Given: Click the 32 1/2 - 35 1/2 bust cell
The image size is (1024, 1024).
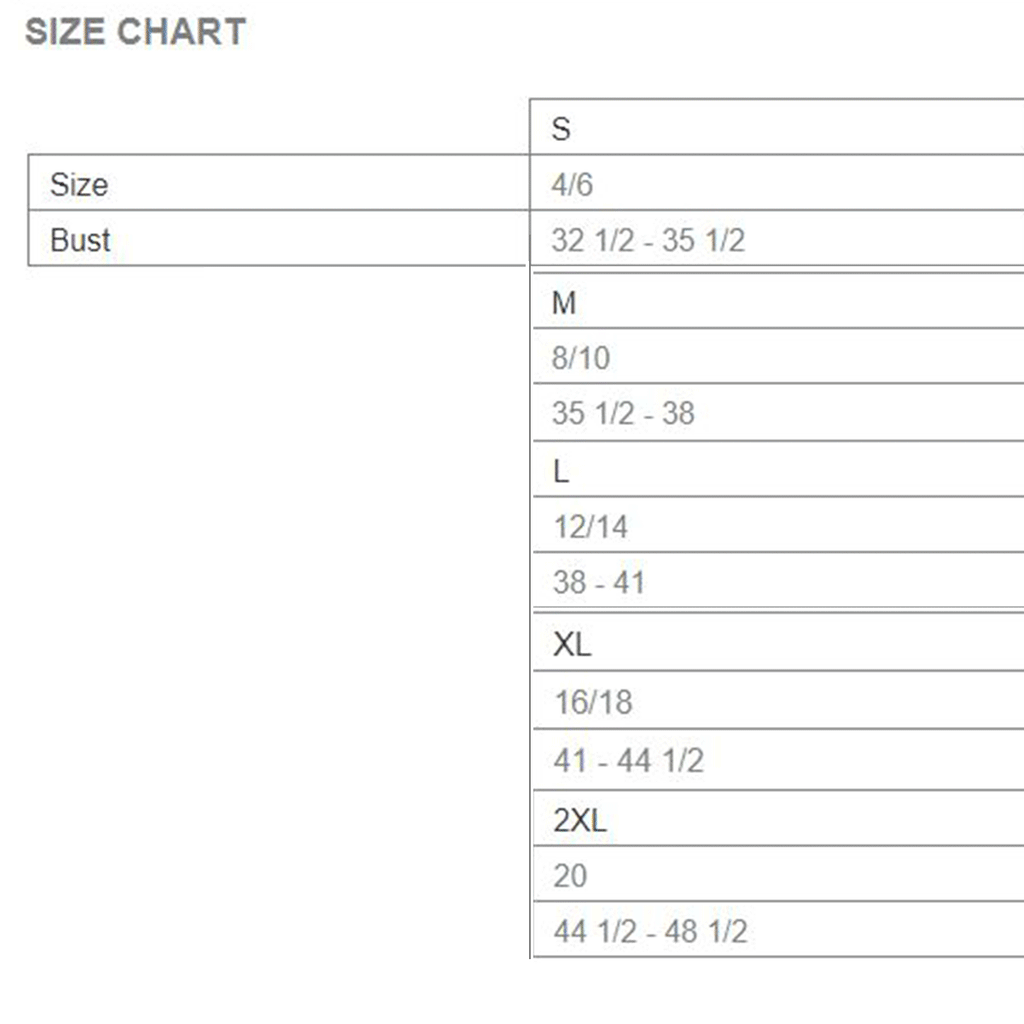Looking at the screenshot, I should click(648, 240).
